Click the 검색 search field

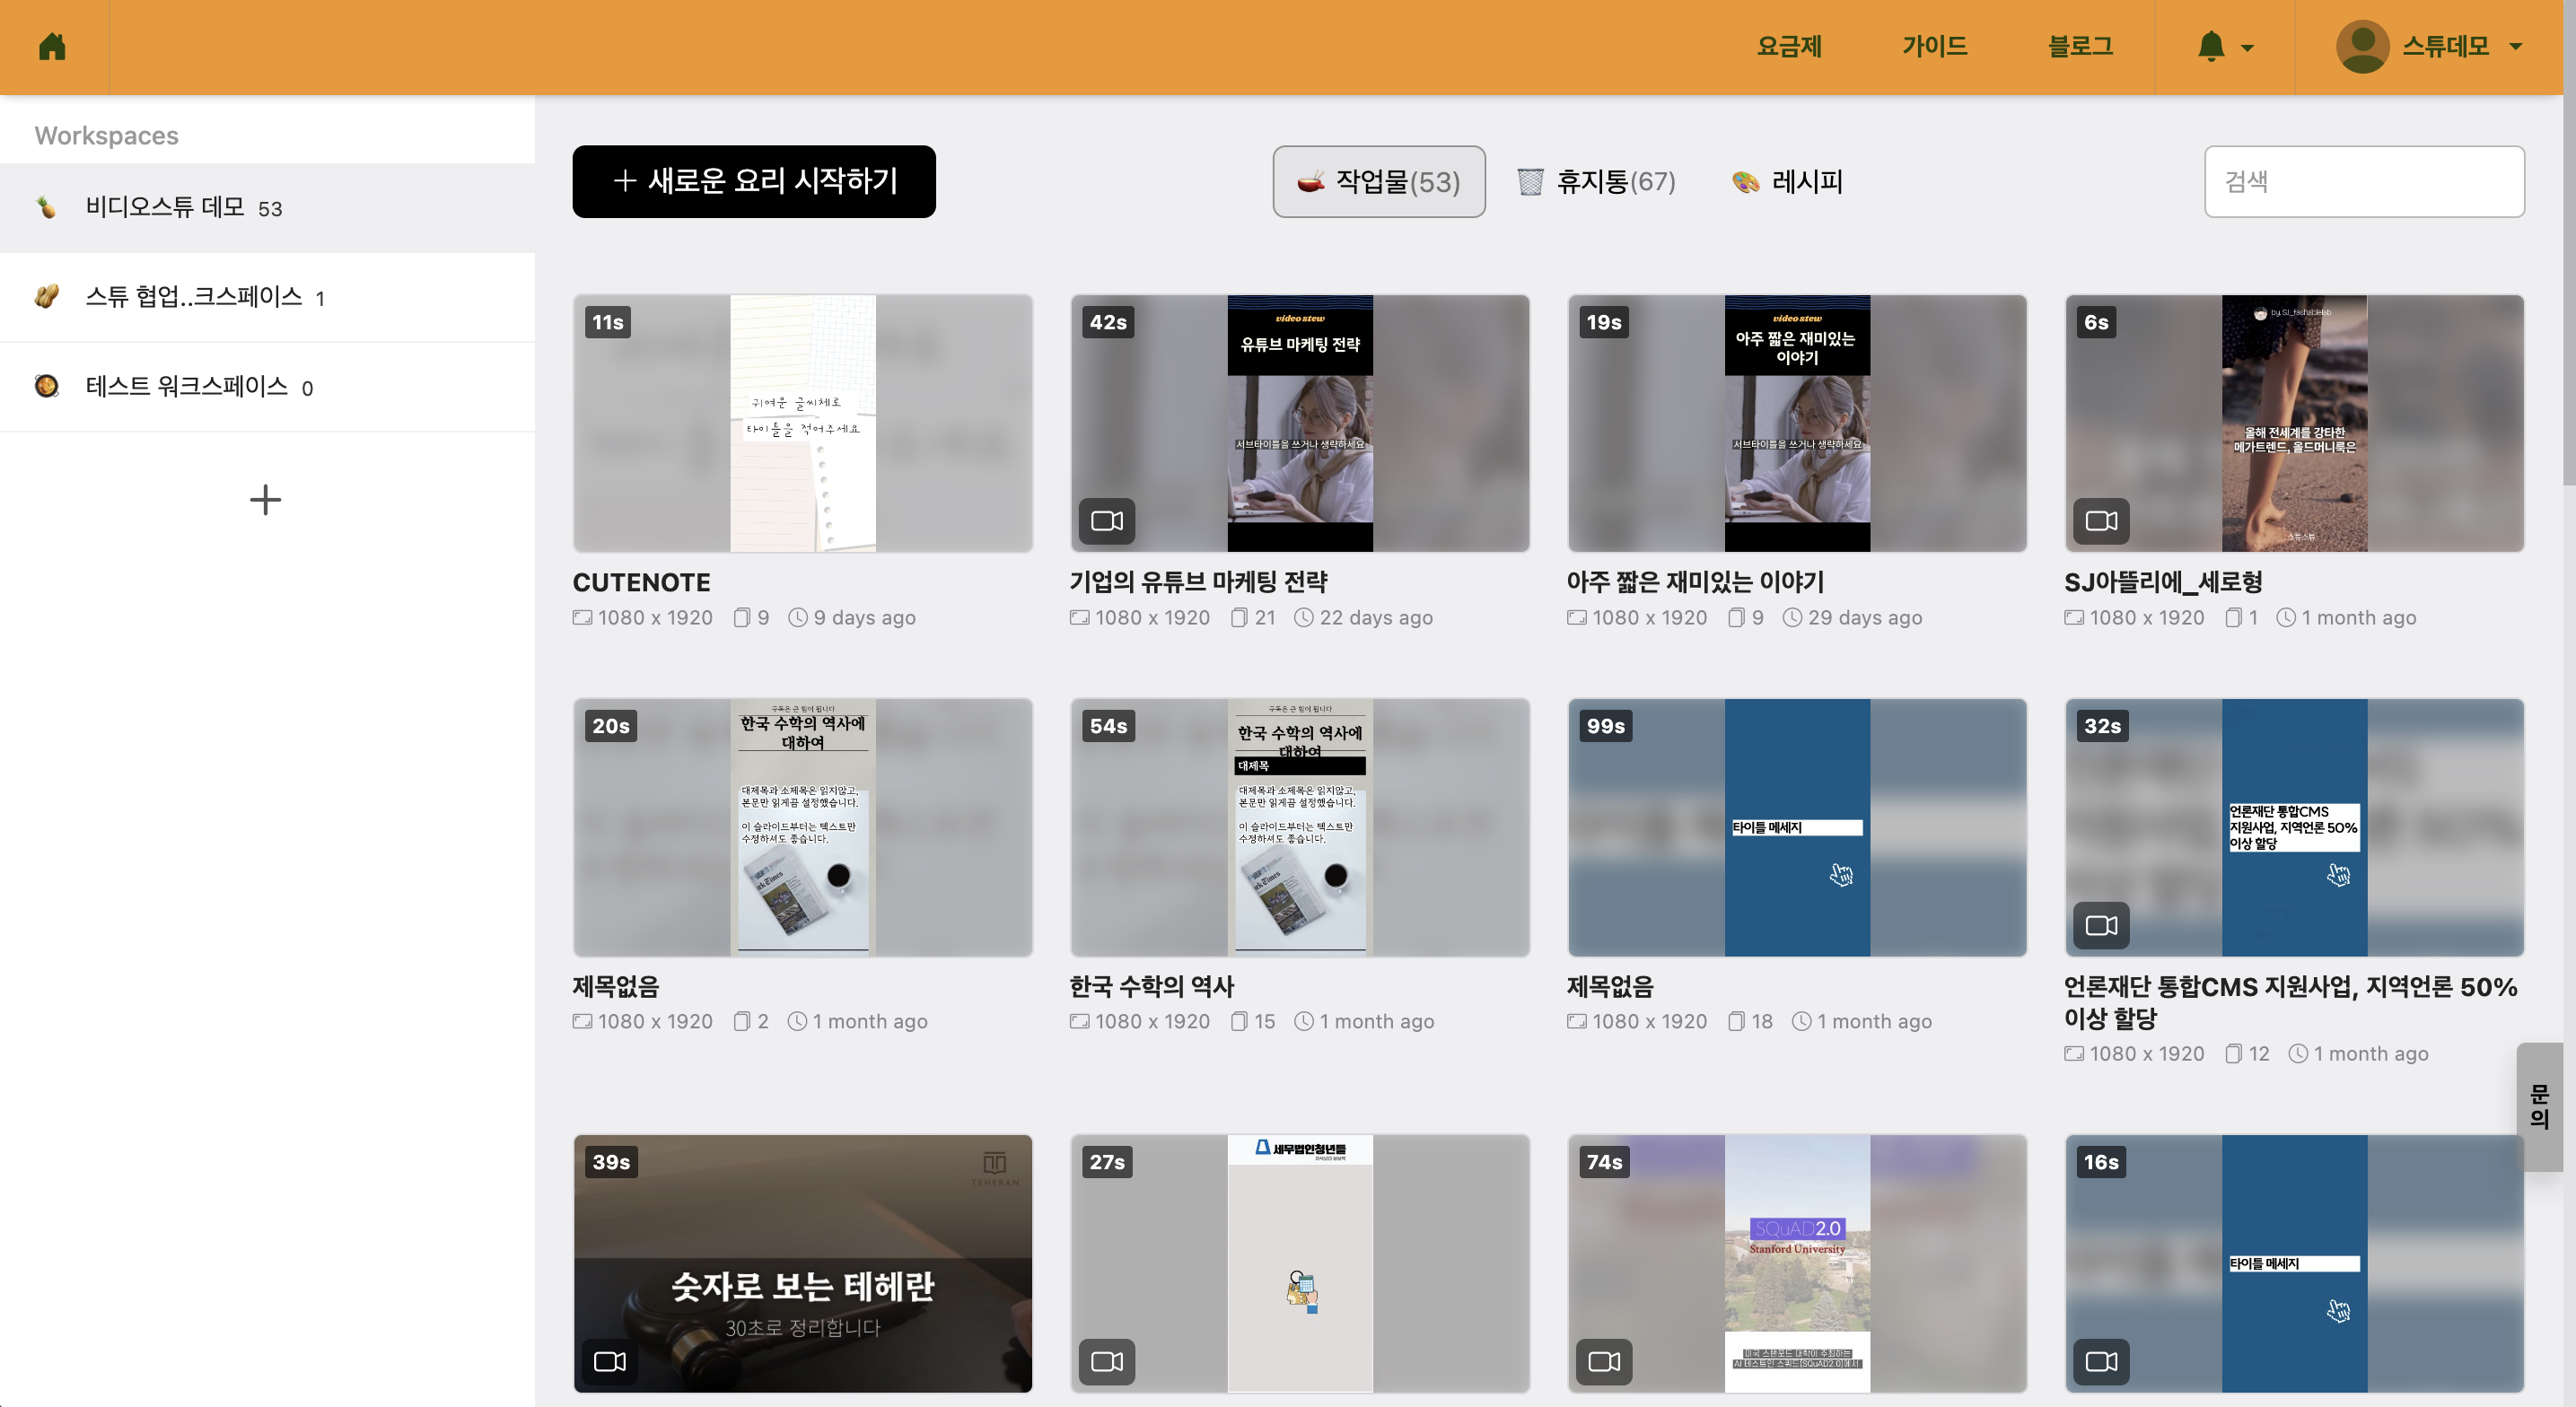coord(2363,182)
